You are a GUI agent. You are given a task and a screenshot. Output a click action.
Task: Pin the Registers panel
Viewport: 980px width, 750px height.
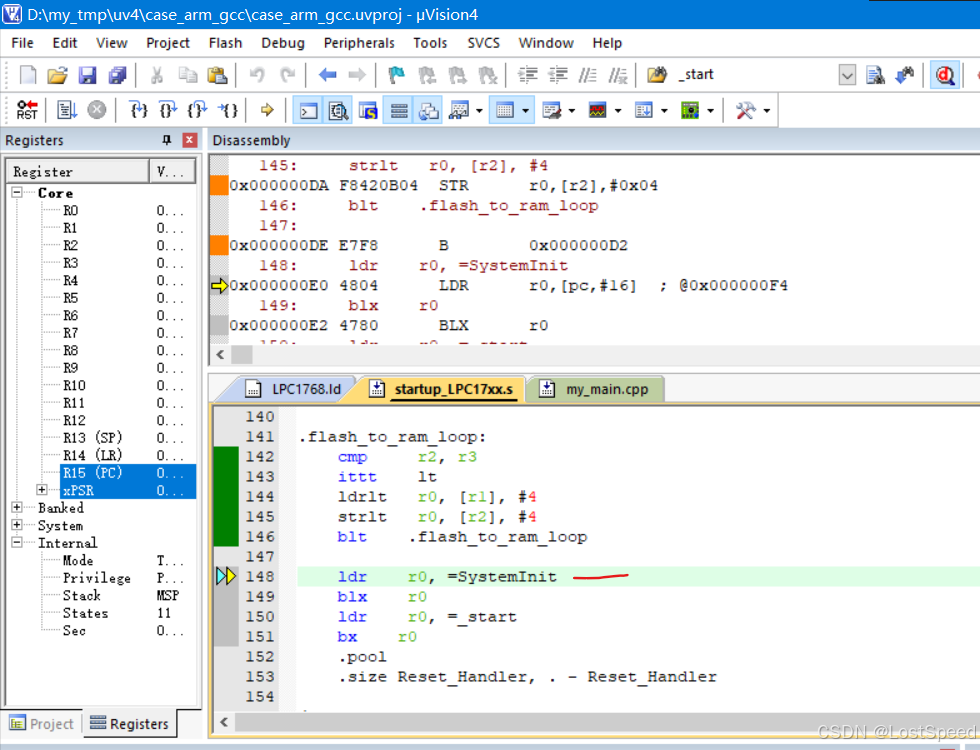click(166, 140)
